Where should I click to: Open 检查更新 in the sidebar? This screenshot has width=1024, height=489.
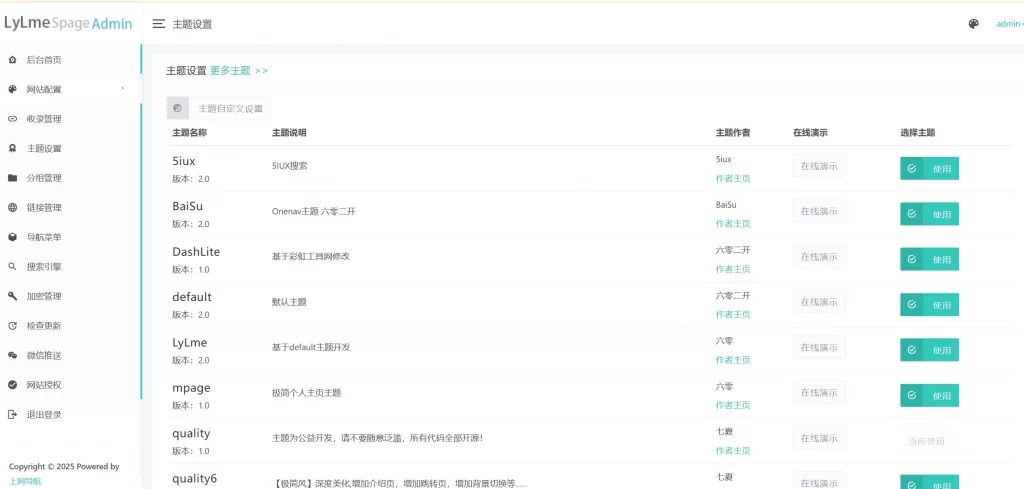click(44, 326)
